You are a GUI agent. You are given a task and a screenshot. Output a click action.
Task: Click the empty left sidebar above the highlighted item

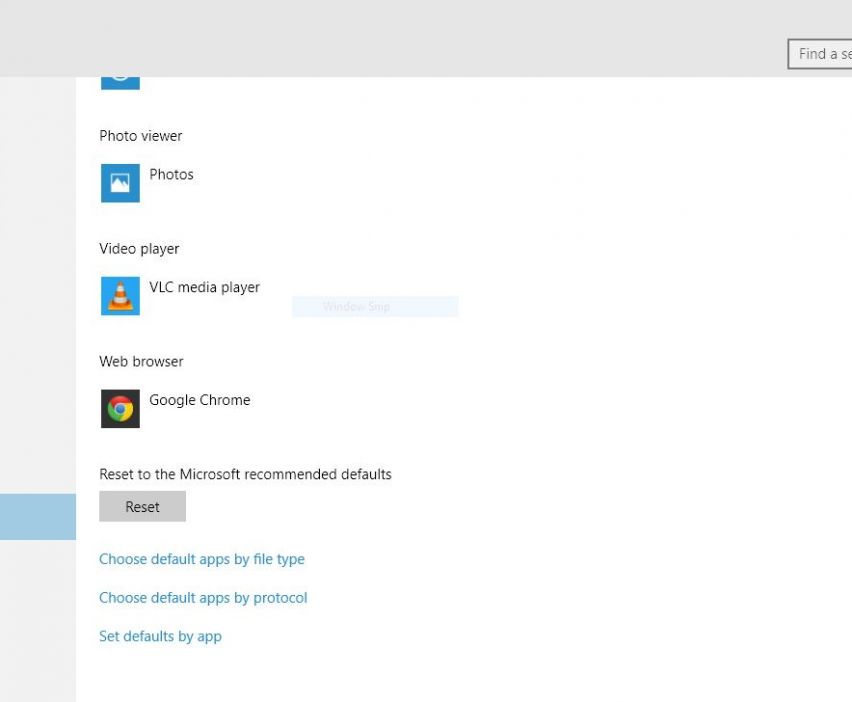[38, 300]
